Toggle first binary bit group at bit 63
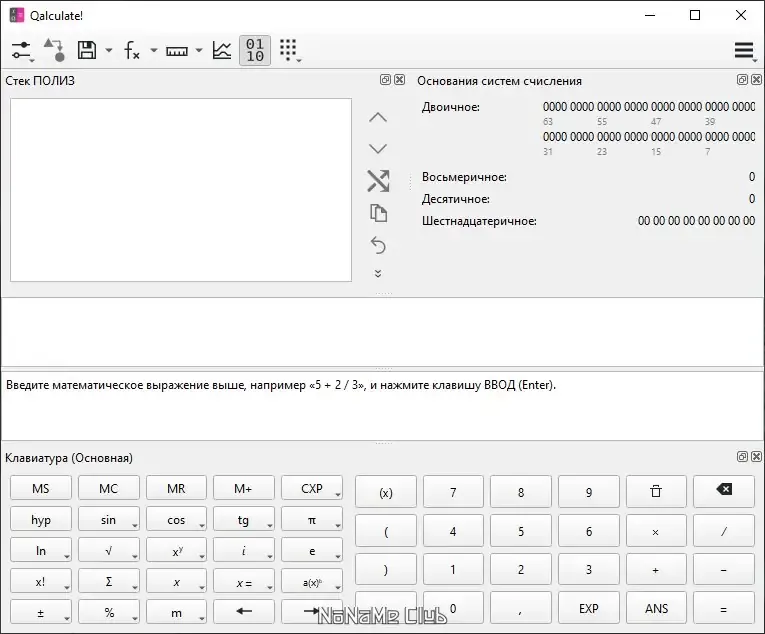The height and width of the screenshot is (634, 765). pyautogui.click(x=555, y=106)
